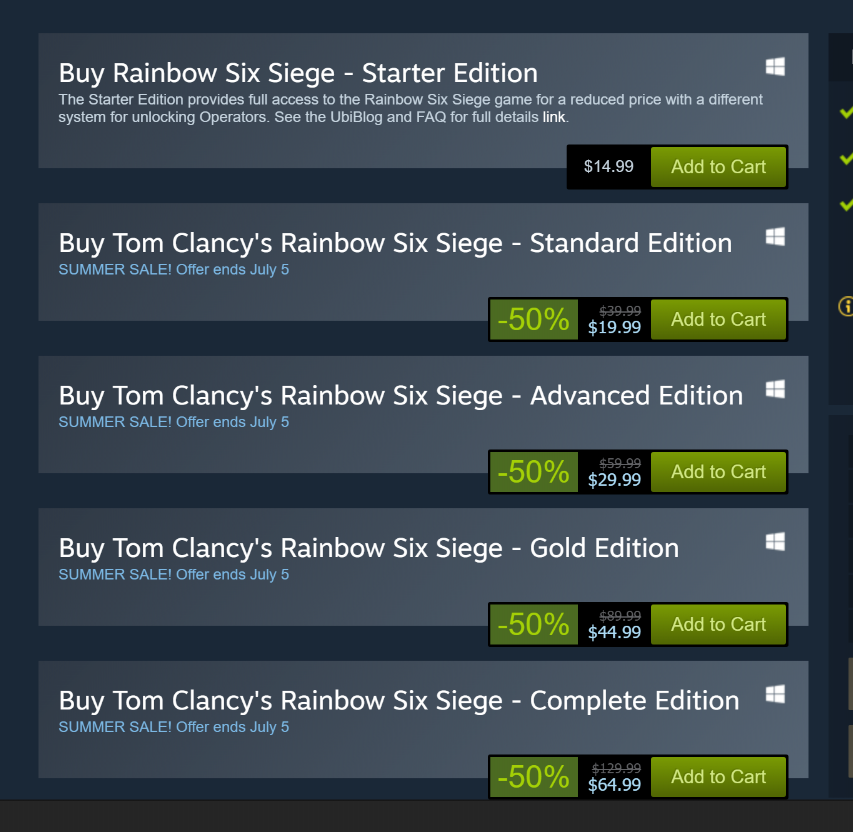Click the Windows icon for Standard Edition
Viewport: 853px width, 832px height.
pos(775,237)
